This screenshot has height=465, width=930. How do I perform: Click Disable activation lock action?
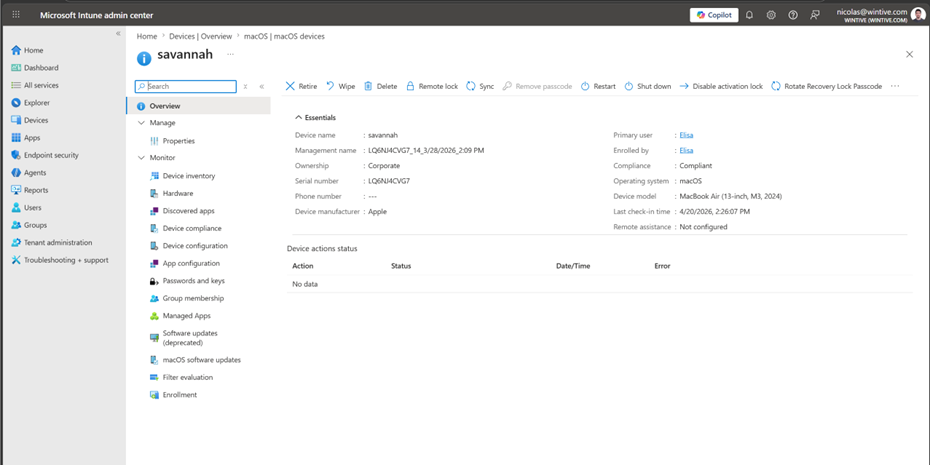click(x=721, y=87)
